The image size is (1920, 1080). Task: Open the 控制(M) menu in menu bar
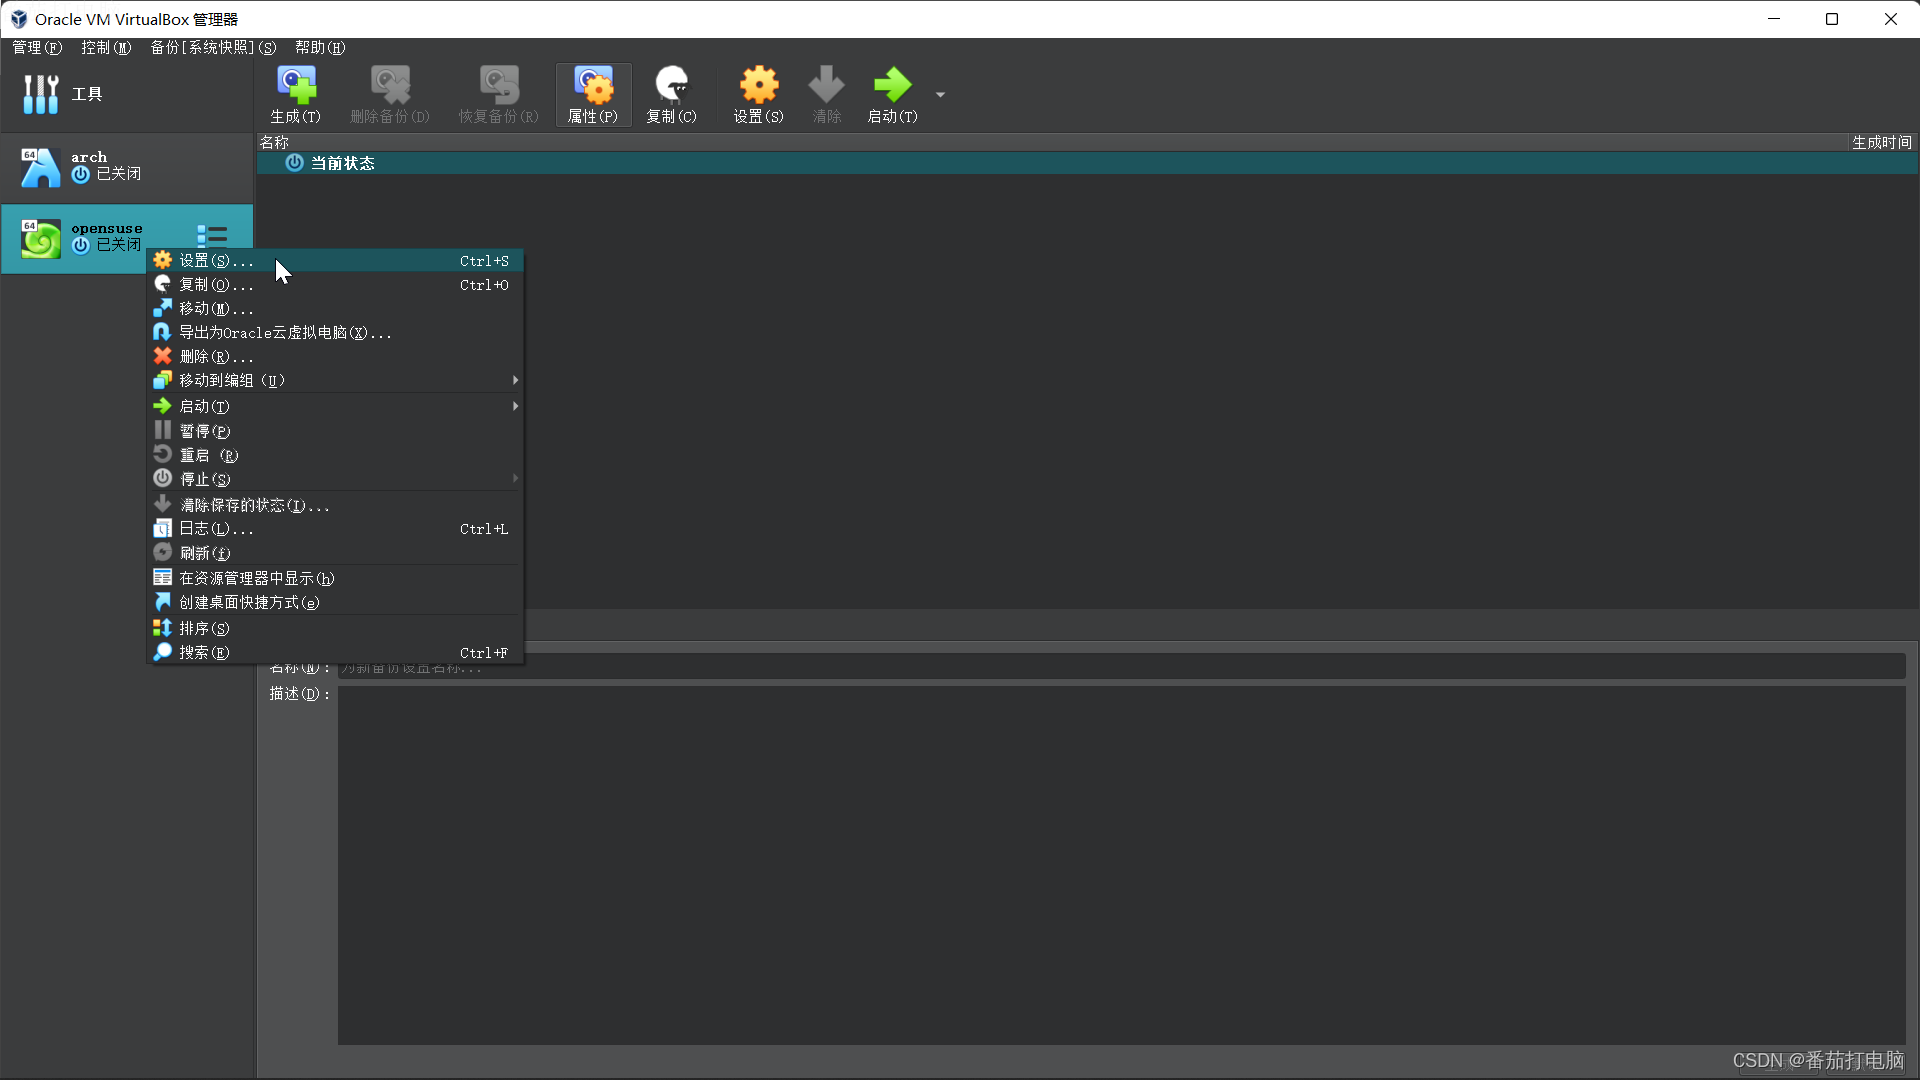click(x=106, y=48)
